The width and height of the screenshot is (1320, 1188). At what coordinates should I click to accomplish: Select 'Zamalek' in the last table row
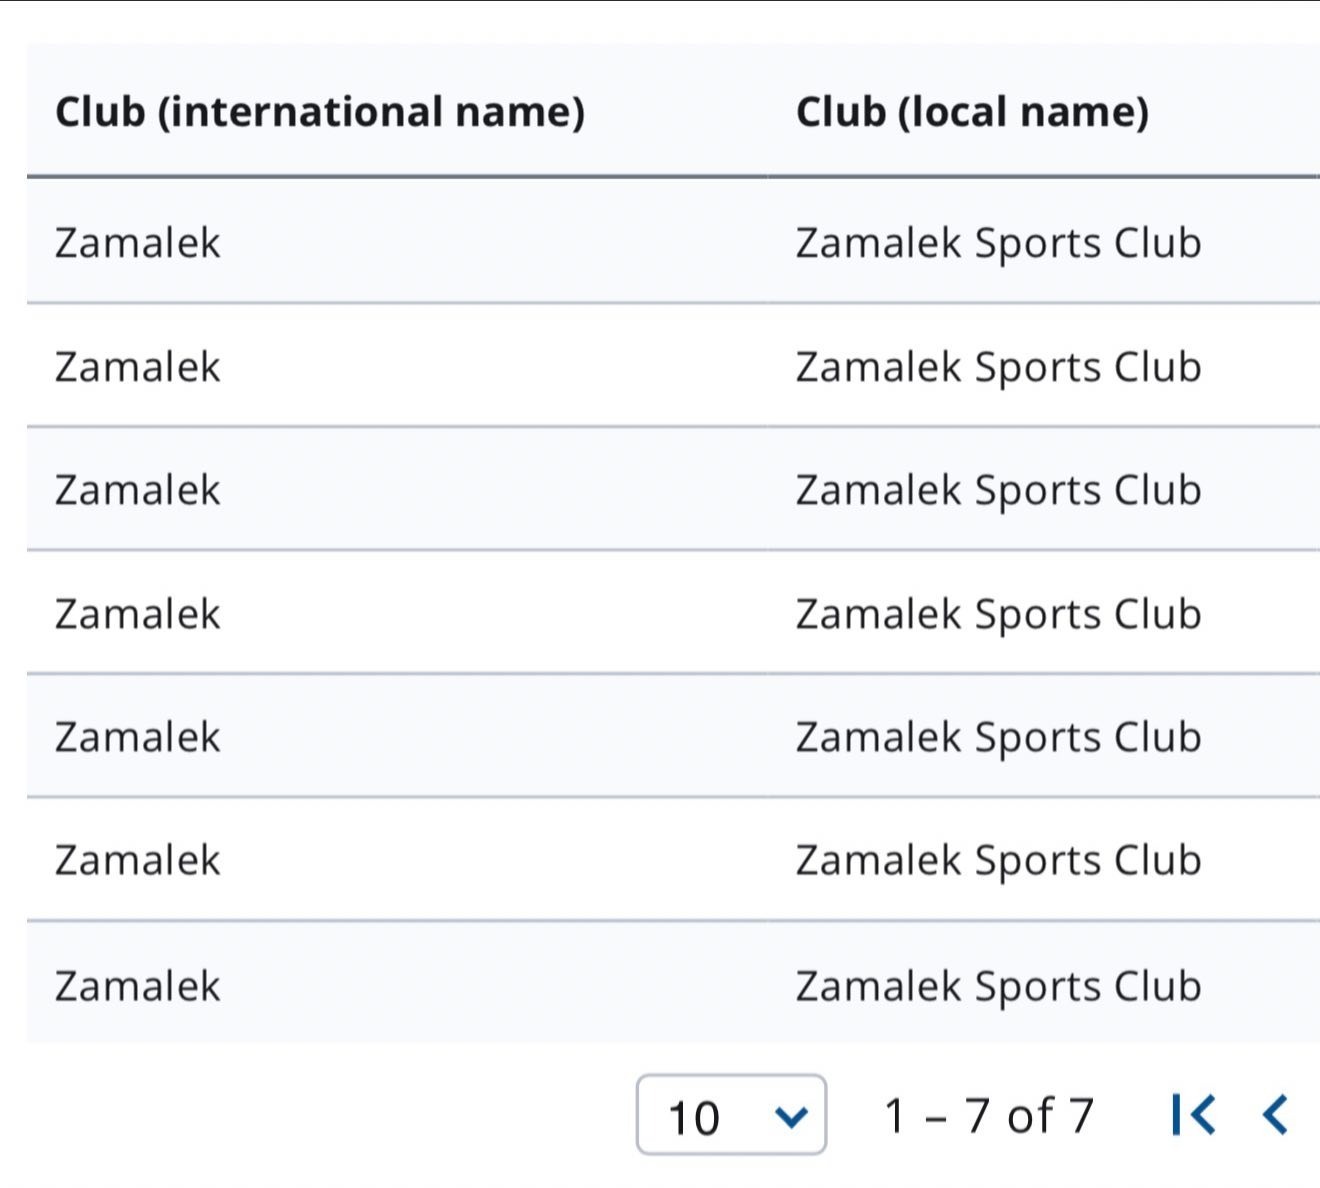(x=137, y=986)
